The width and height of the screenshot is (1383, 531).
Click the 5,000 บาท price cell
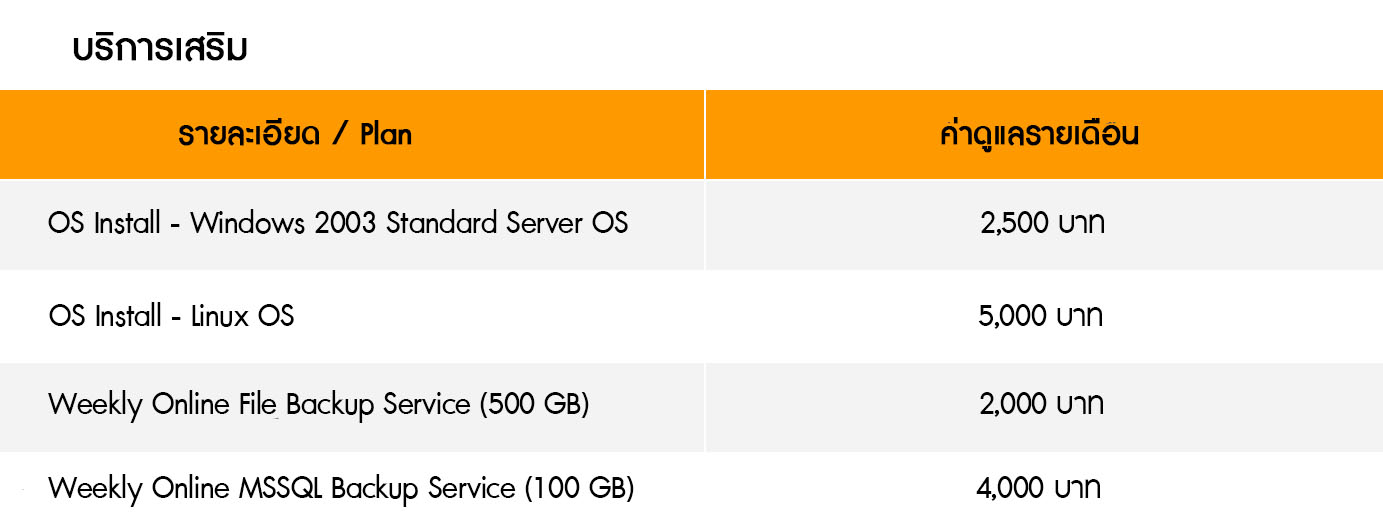click(x=1040, y=317)
